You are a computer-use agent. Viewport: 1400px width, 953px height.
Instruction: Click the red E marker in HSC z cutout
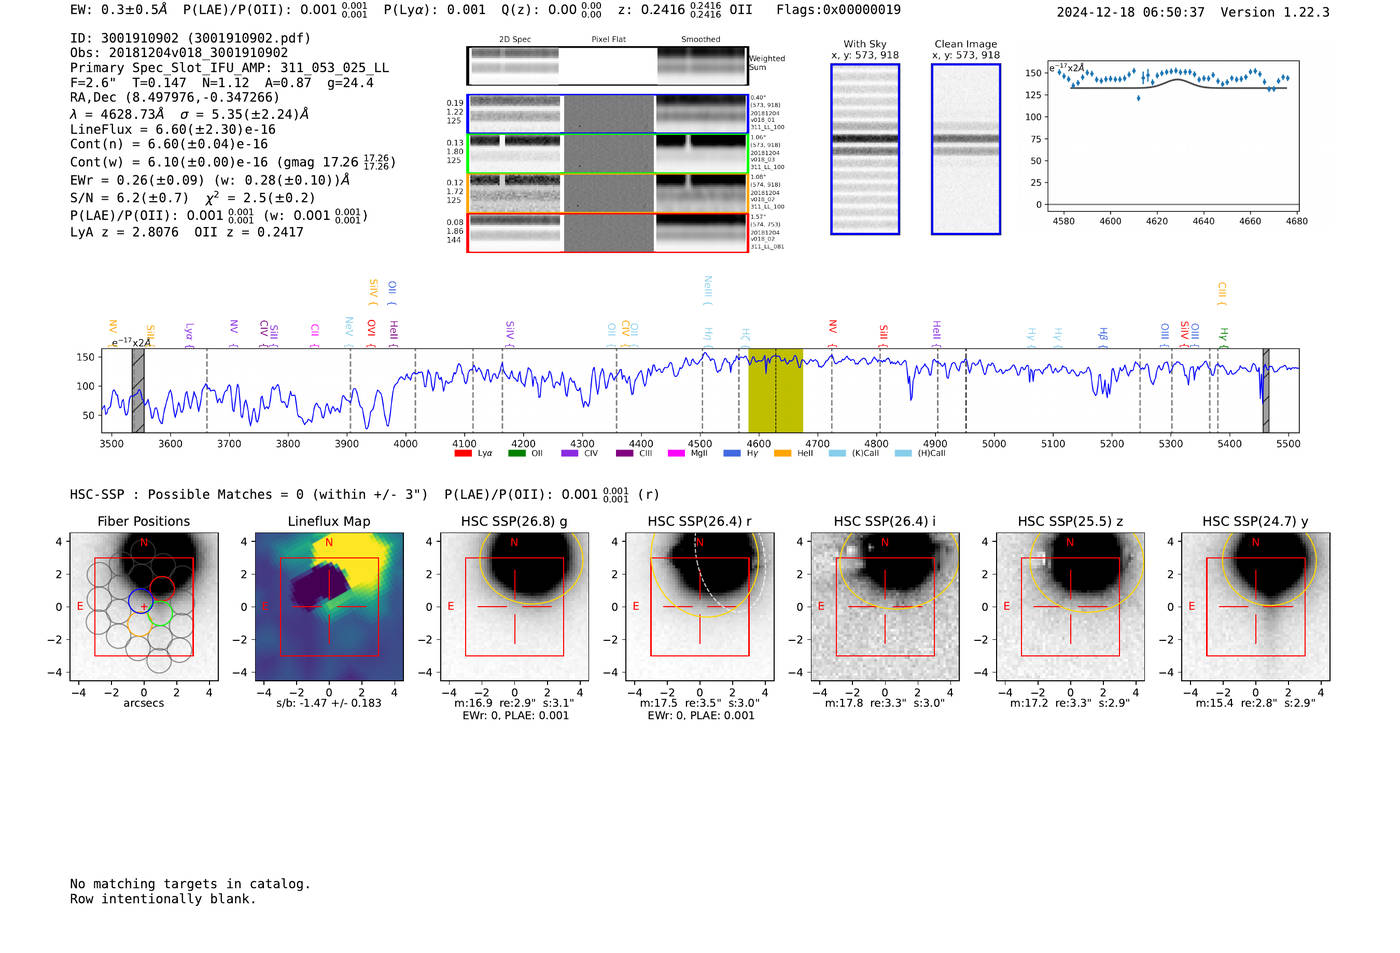pyautogui.click(x=1006, y=606)
